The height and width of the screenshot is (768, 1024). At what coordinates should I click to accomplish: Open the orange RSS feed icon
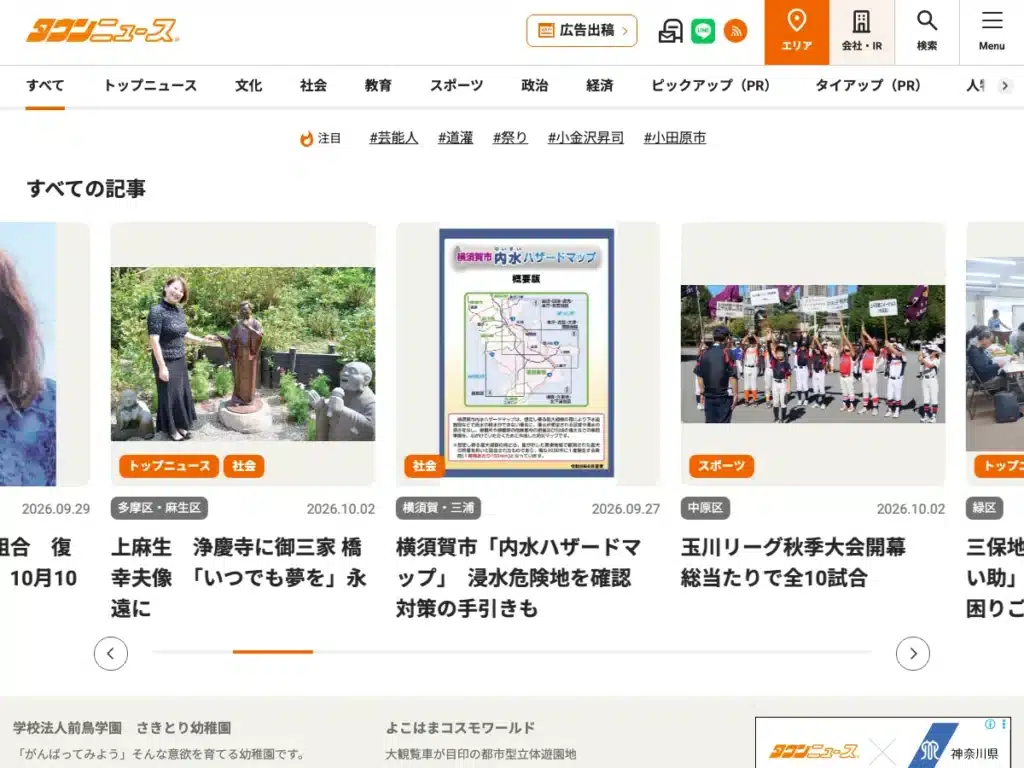(x=735, y=31)
